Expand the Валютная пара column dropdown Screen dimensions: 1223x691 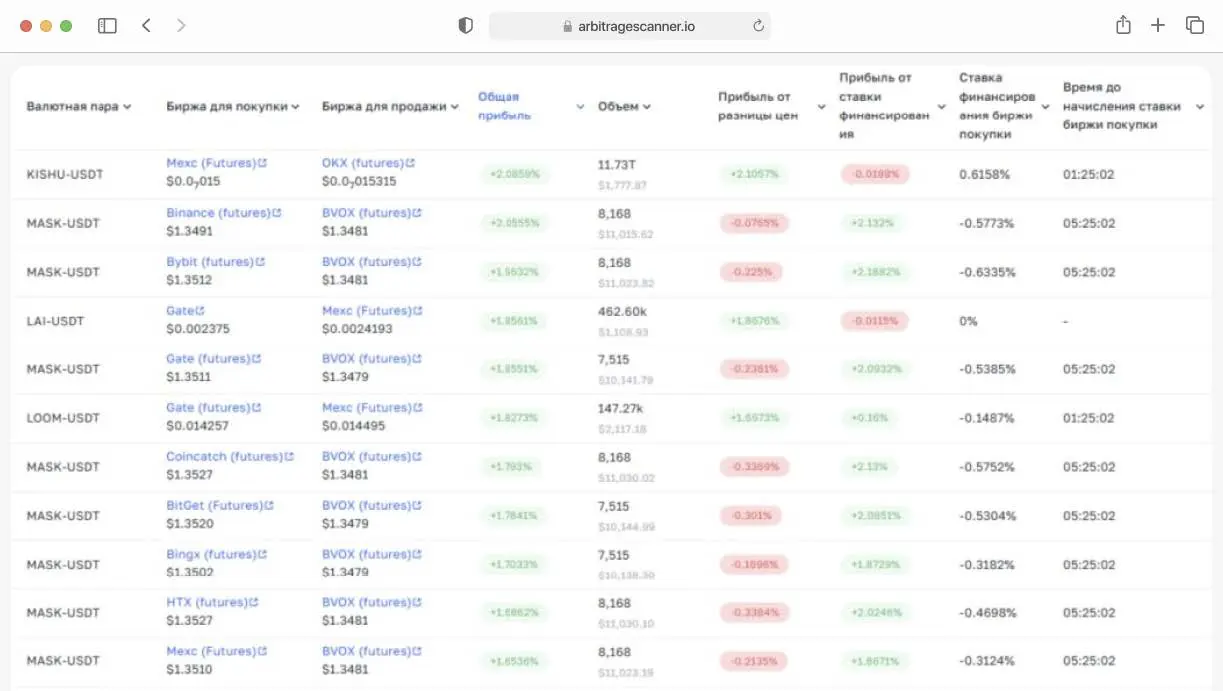coord(127,107)
